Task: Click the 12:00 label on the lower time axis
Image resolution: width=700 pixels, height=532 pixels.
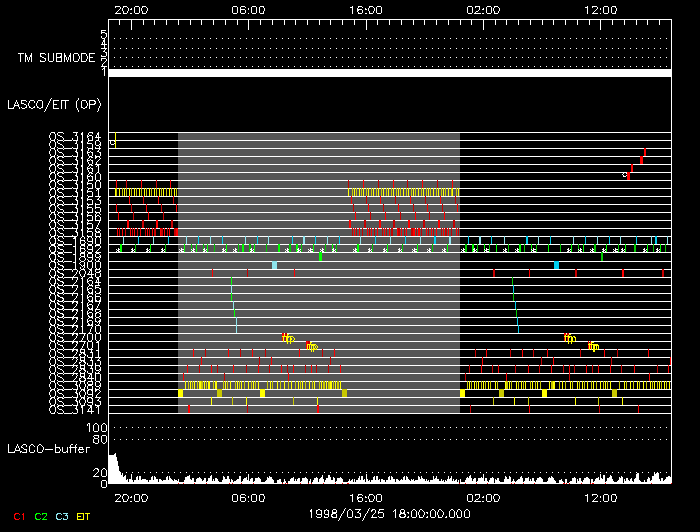Action: pos(600,498)
